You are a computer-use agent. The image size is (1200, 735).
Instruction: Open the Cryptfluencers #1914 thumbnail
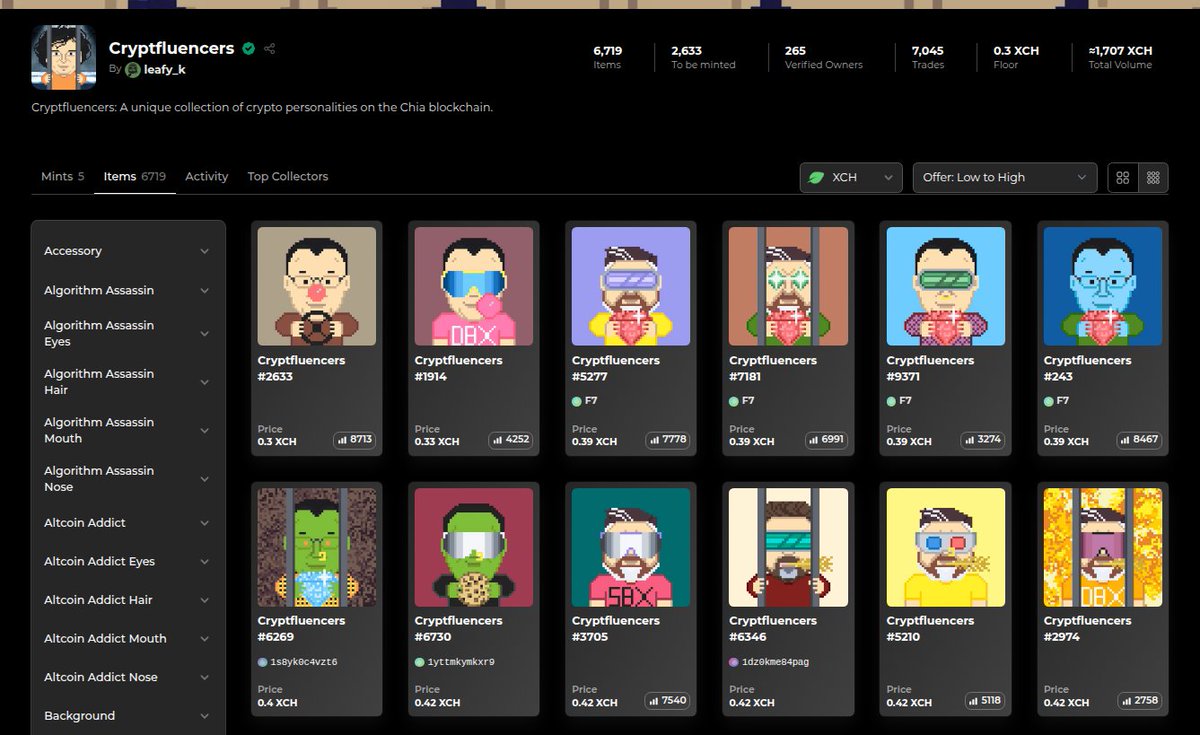pos(474,286)
